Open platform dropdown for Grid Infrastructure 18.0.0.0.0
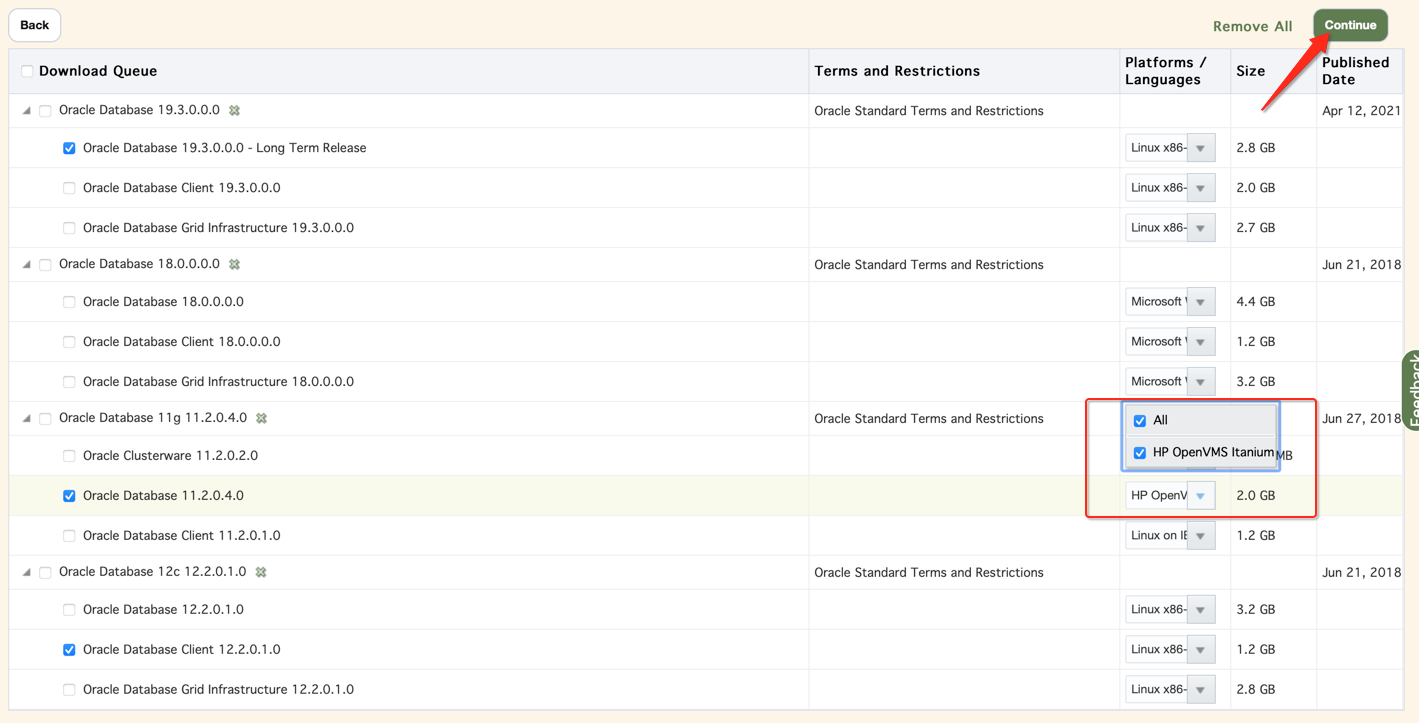The height and width of the screenshot is (723, 1419). click(1201, 382)
